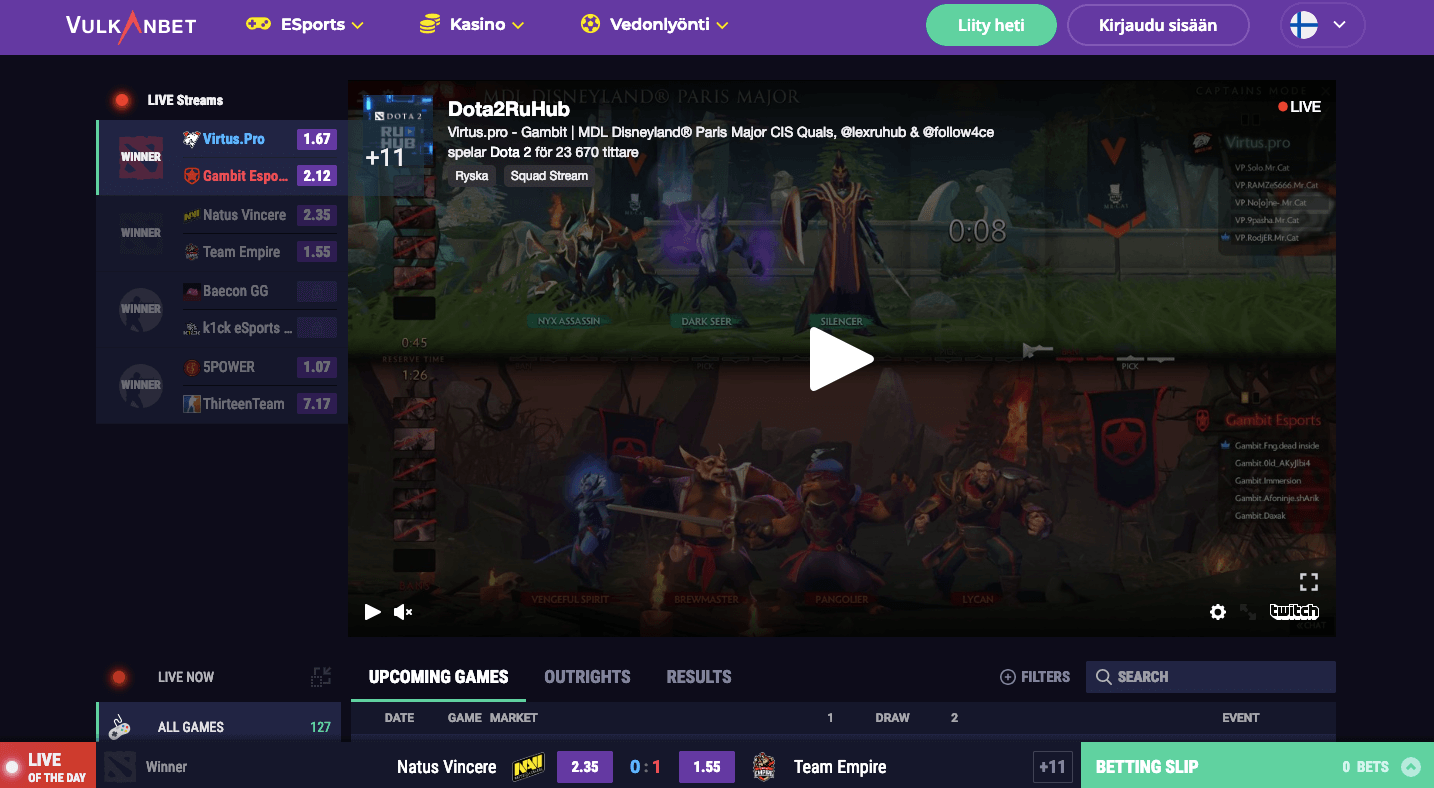Click the Squad Stream tag
The width and height of the screenshot is (1434, 788).
click(549, 175)
